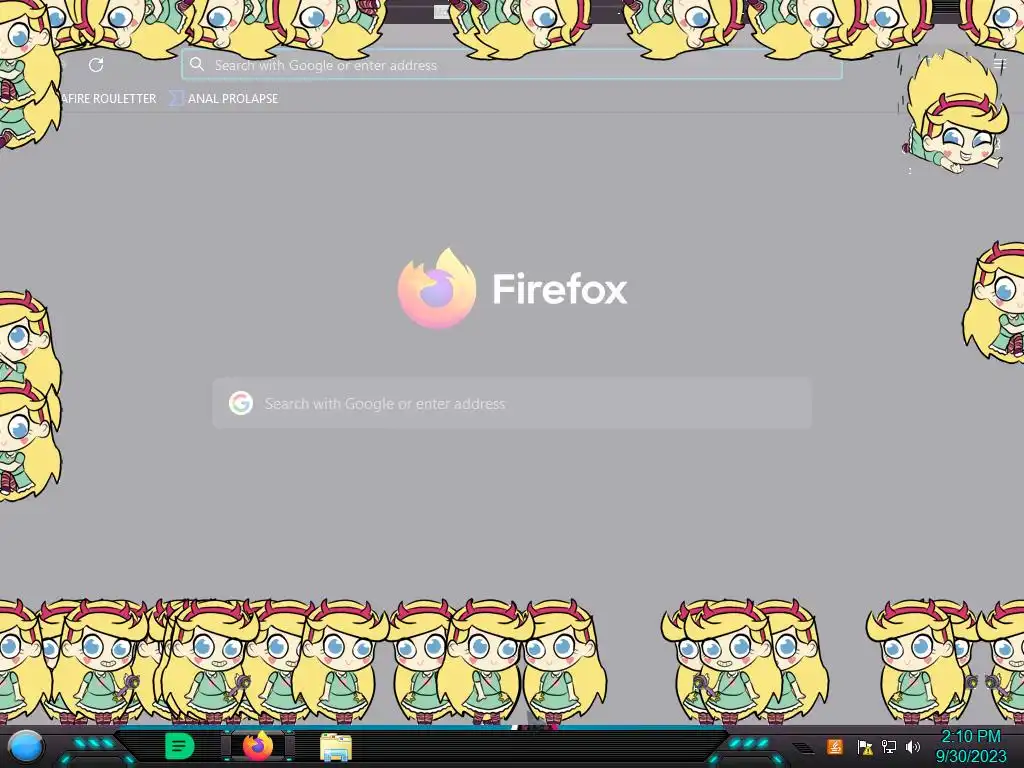The height and width of the screenshot is (768, 1024).
Task: Open the green chat app on taskbar
Action: tap(179, 746)
